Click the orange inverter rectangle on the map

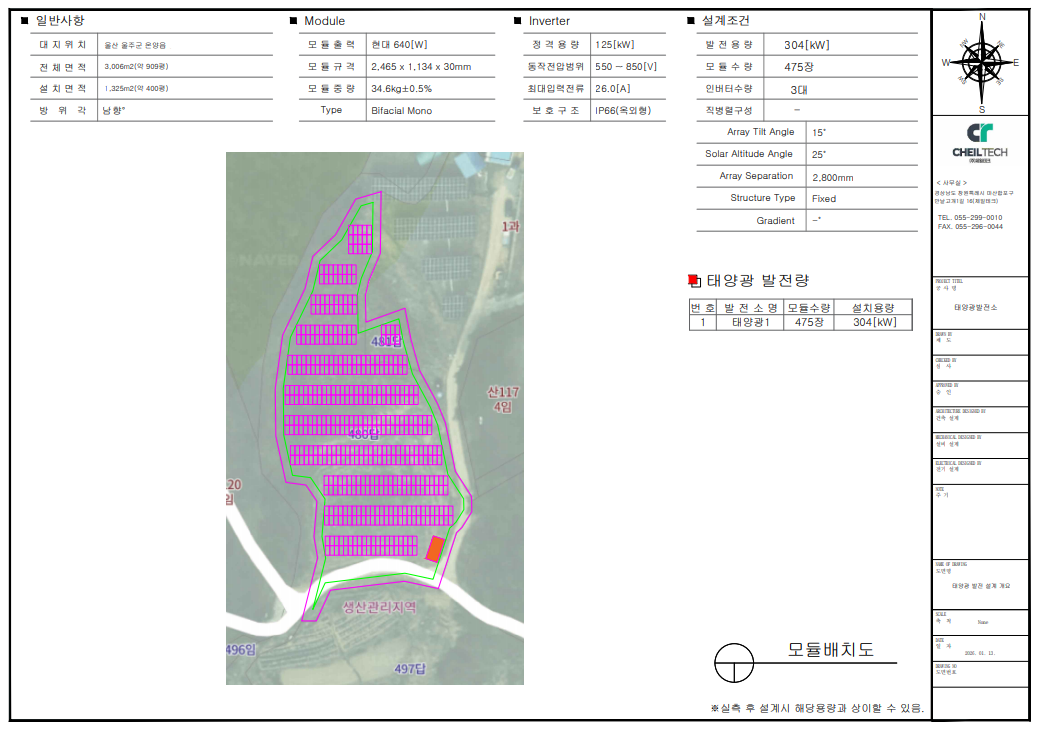click(434, 549)
